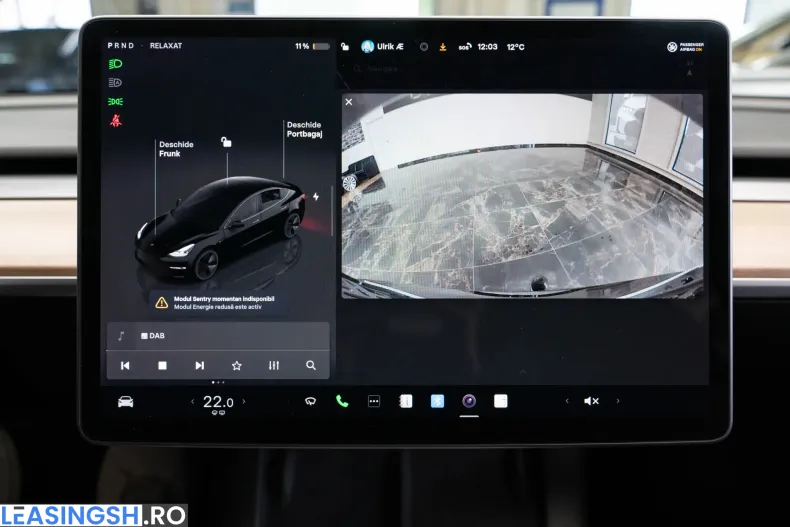
Task: Close the rear camera view
Action: pyautogui.click(x=349, y=102)
